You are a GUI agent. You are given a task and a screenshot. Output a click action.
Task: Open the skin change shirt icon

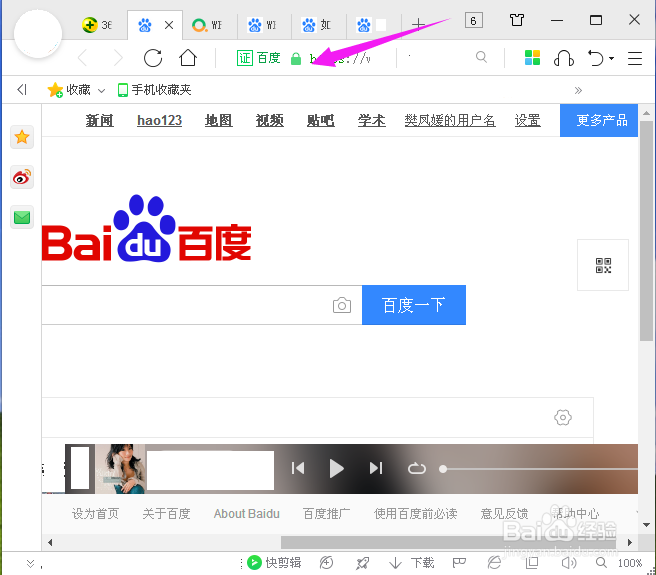[x=517, y=20]
